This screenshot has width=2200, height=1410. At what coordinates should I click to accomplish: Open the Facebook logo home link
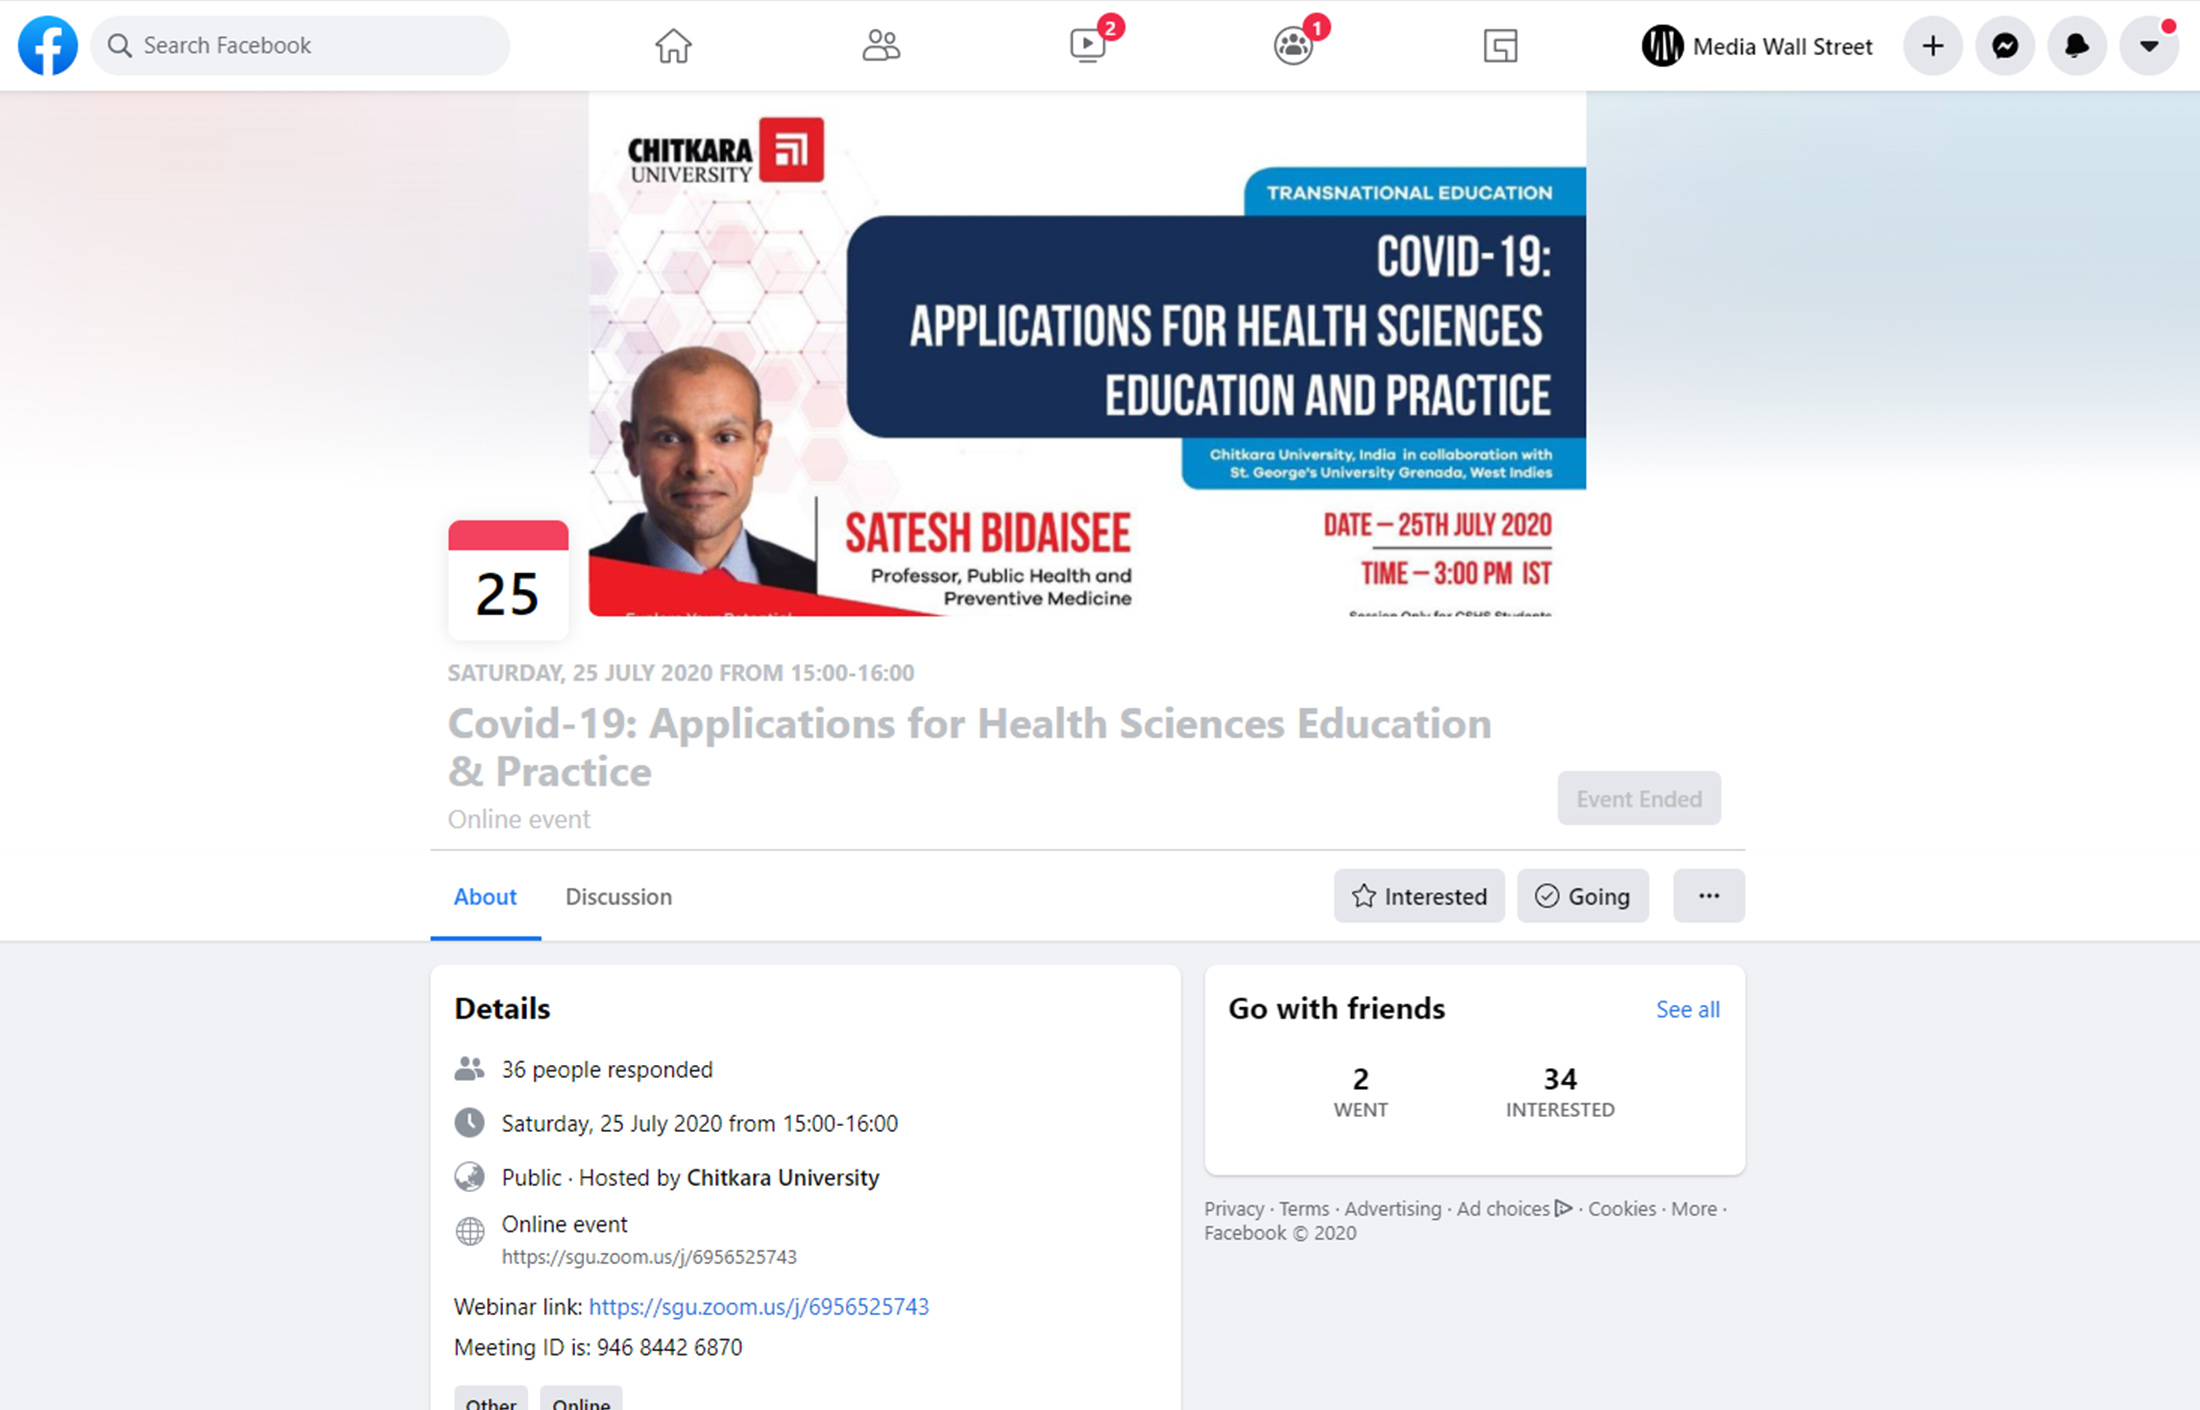pyautogui.click(x=47, y=45)
